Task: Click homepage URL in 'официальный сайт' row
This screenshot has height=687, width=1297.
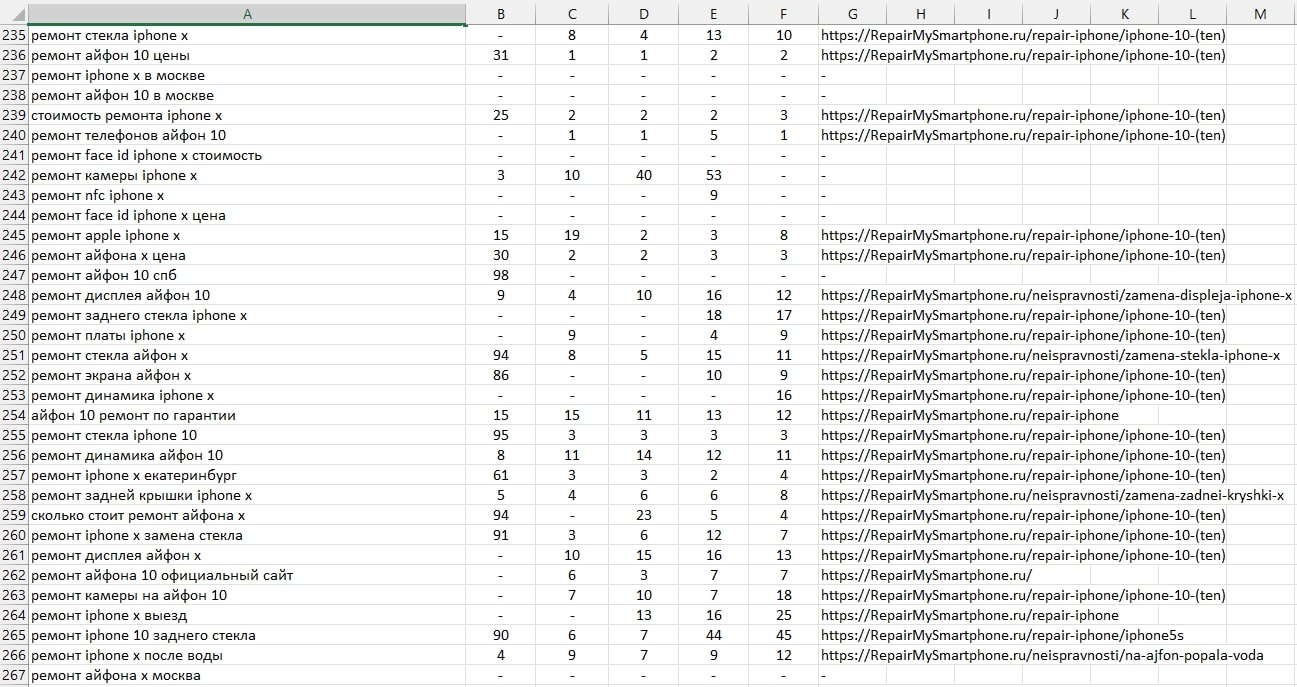Action: (926, 575)
